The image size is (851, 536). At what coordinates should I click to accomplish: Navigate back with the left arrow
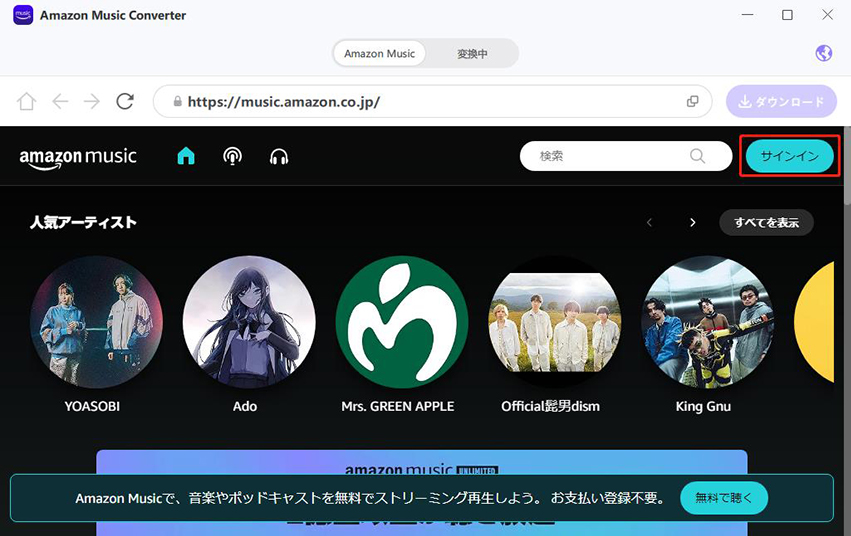60,101
